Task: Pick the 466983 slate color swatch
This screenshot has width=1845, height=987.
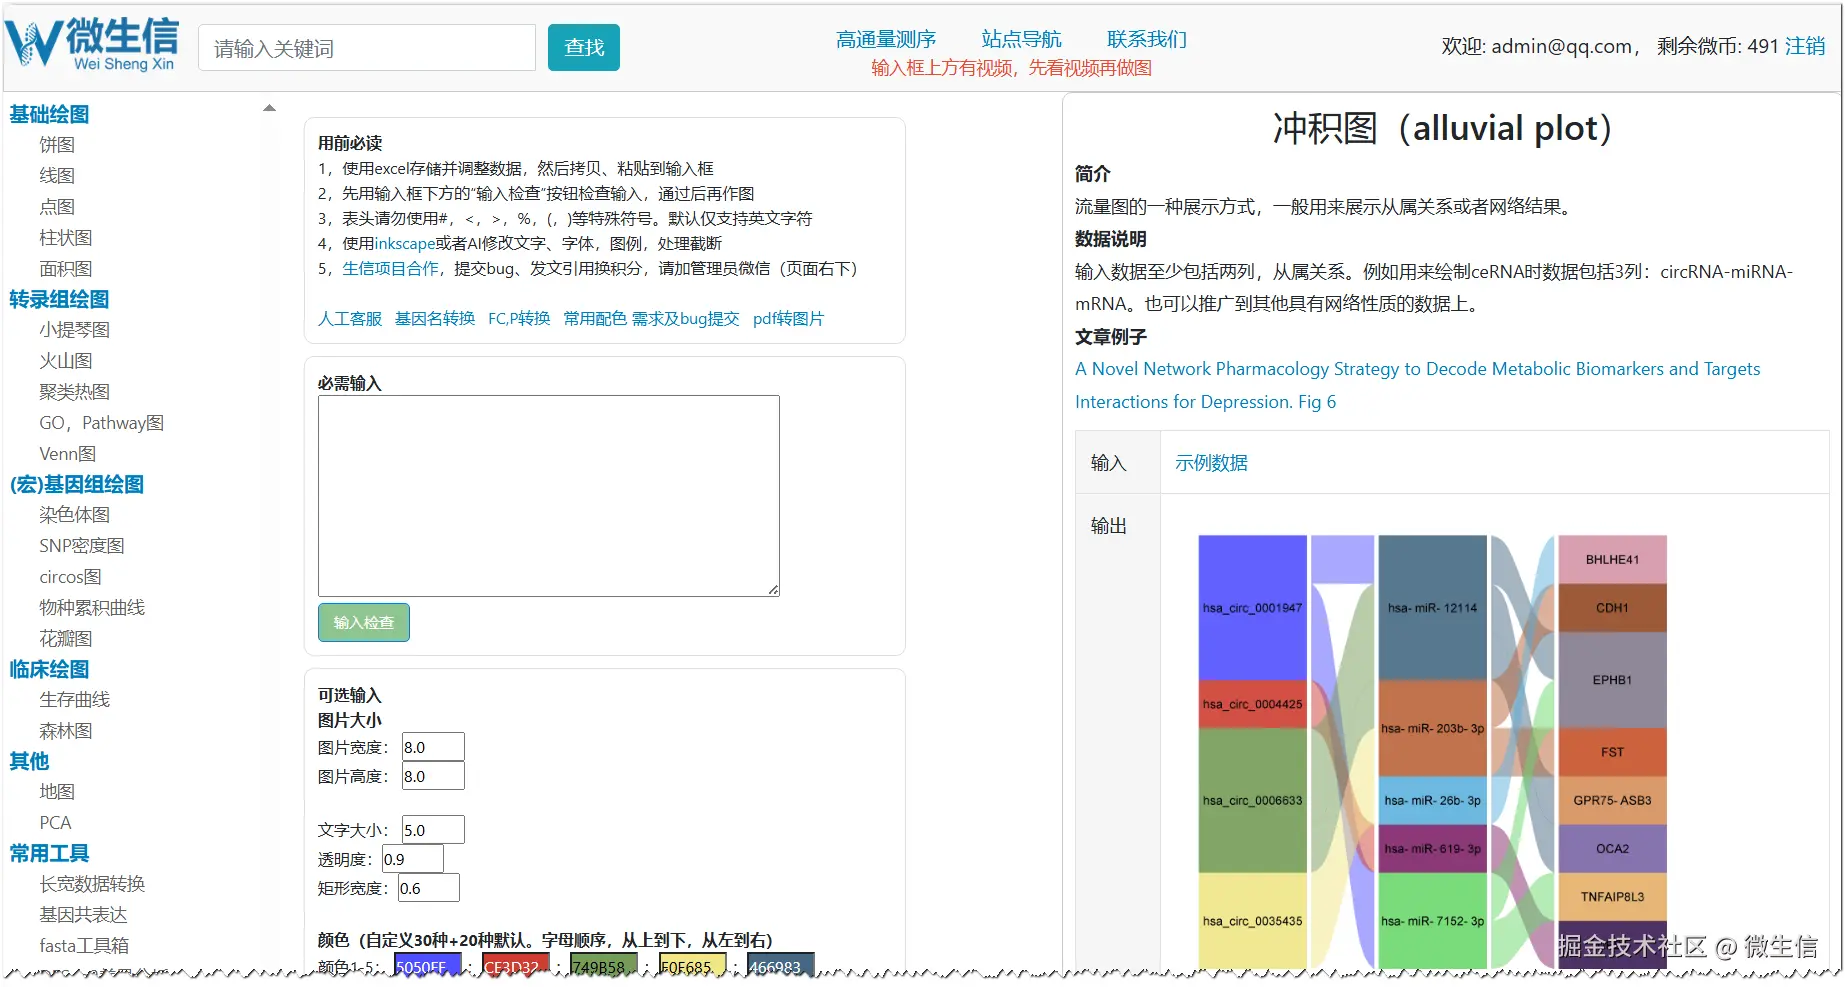Action: click(780, 965)
